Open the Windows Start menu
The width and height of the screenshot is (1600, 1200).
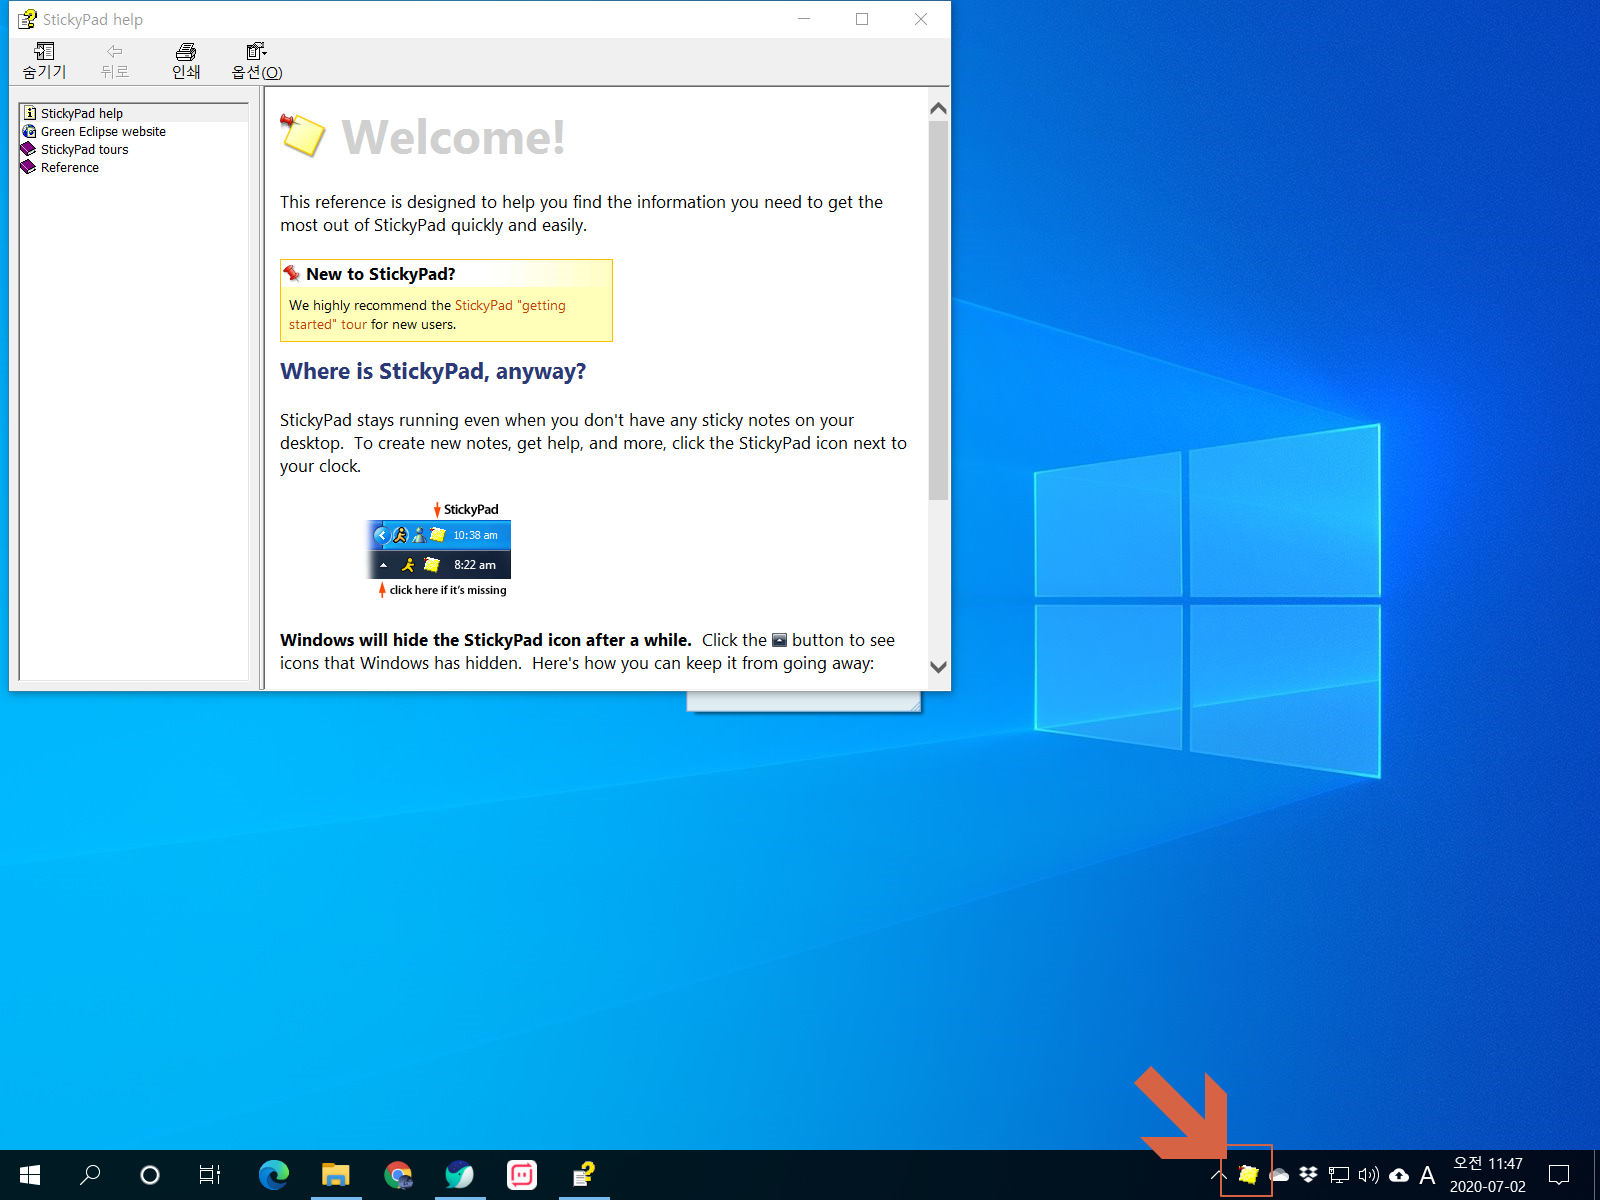tap(30, 1175)
